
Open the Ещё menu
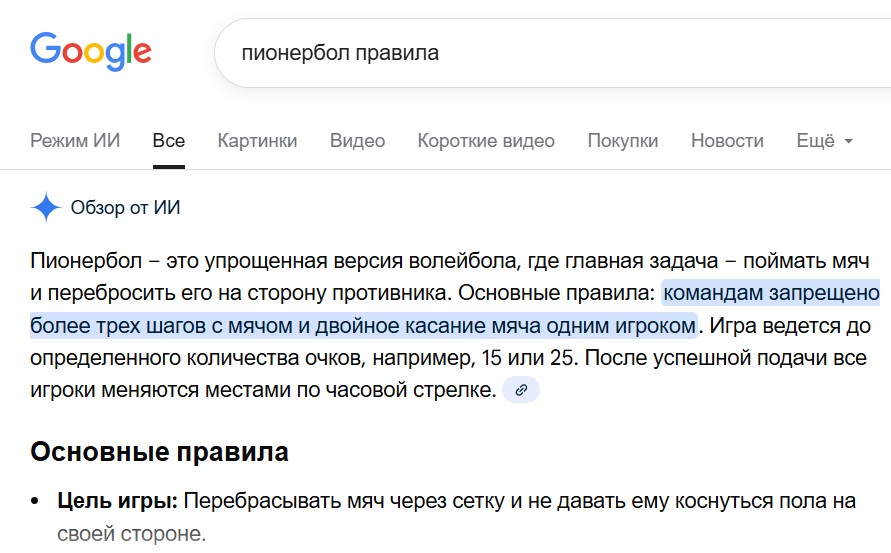tap(825, 140)
